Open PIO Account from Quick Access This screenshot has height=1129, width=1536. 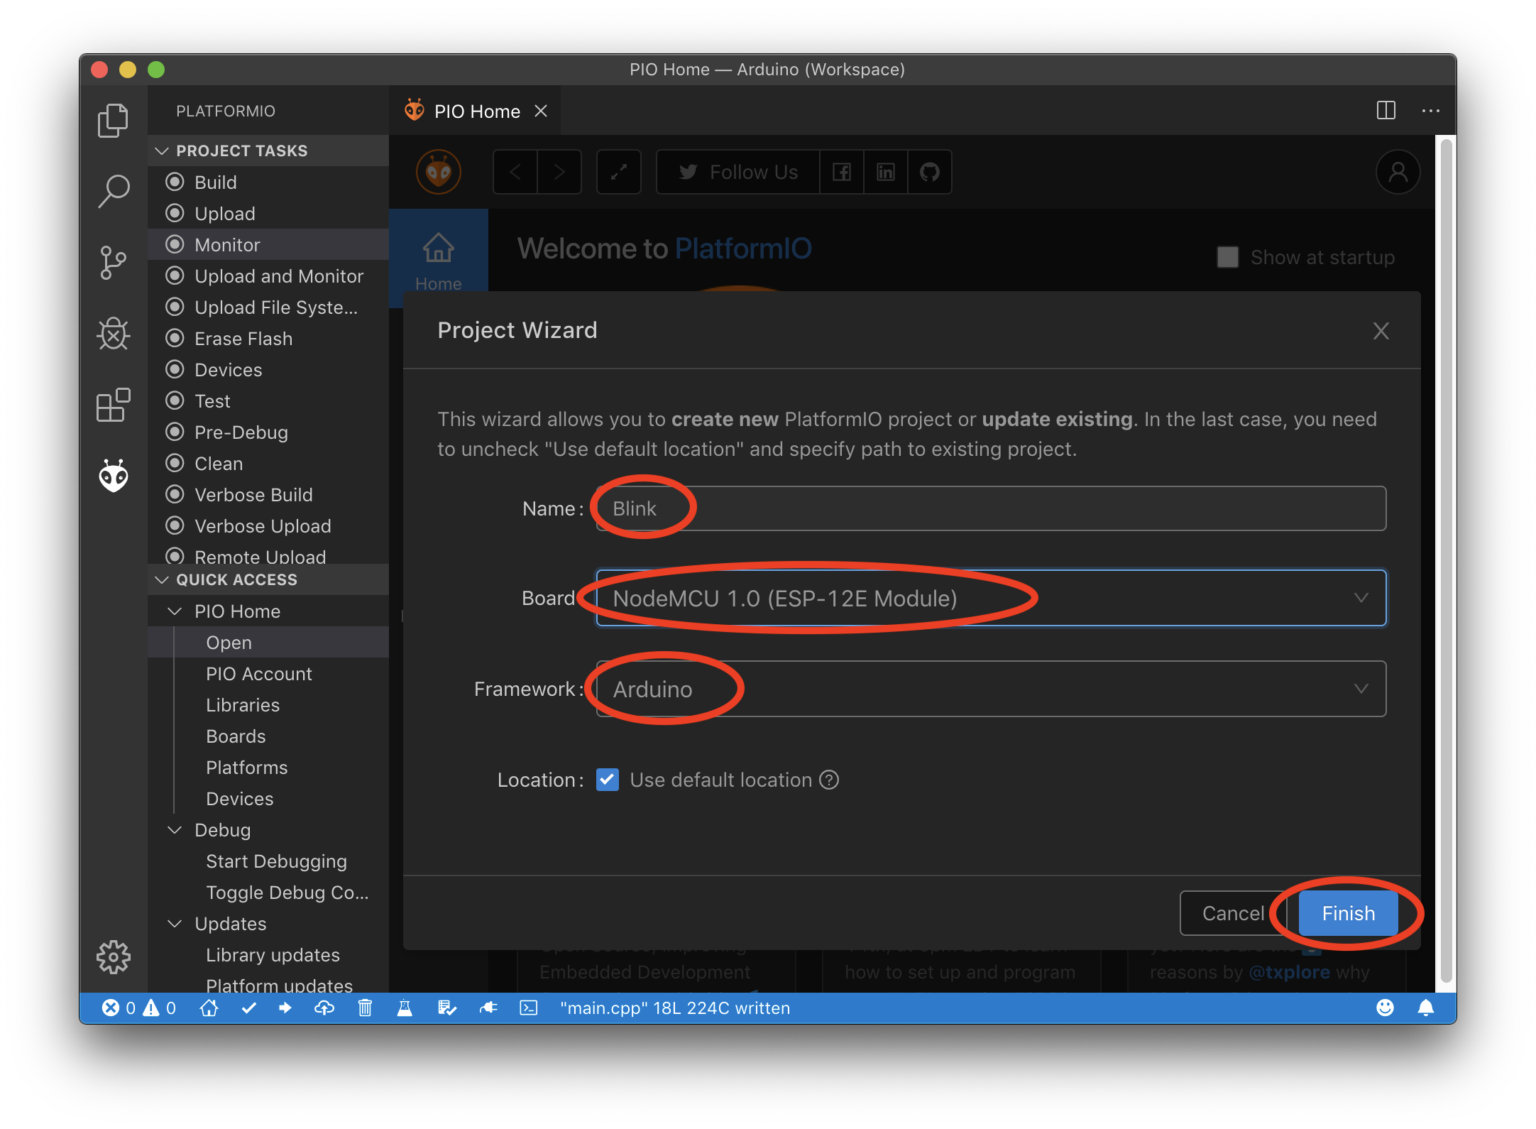[x=259, y=674]
